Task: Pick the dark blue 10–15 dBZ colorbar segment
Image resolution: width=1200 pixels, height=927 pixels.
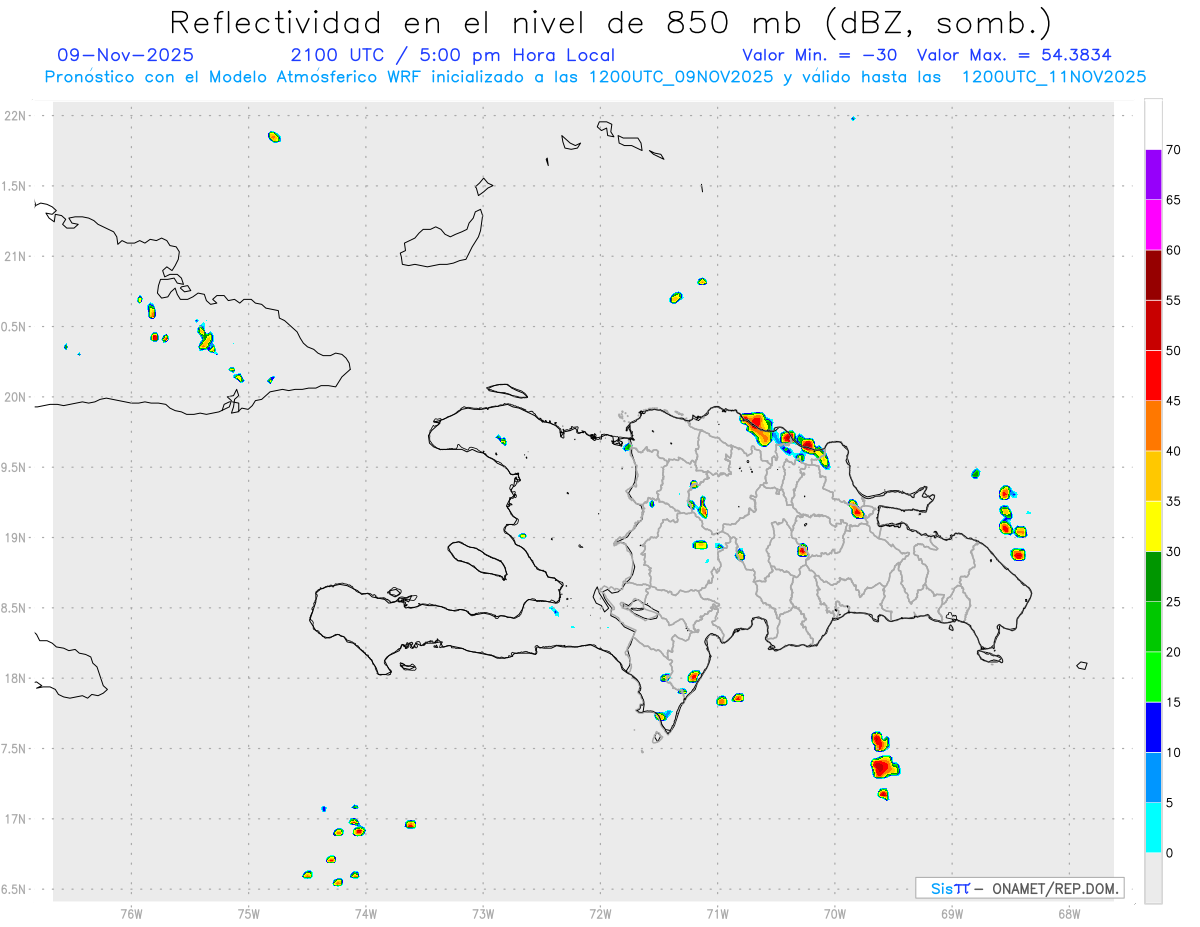Action: tap(1153, 727)
